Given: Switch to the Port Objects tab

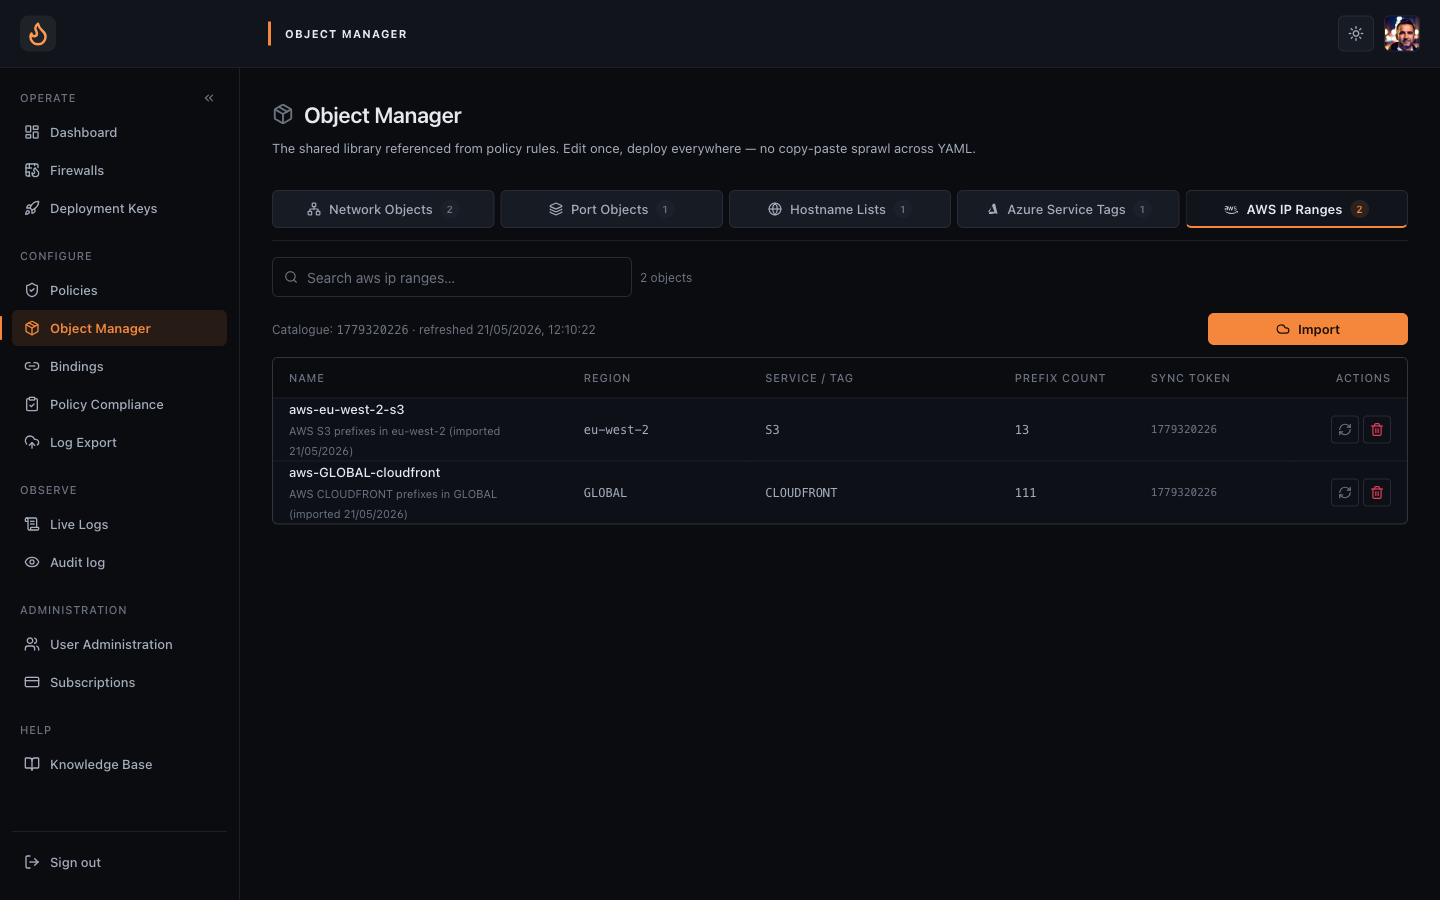Looking at the screenshot, I should (x=611, y=209).
